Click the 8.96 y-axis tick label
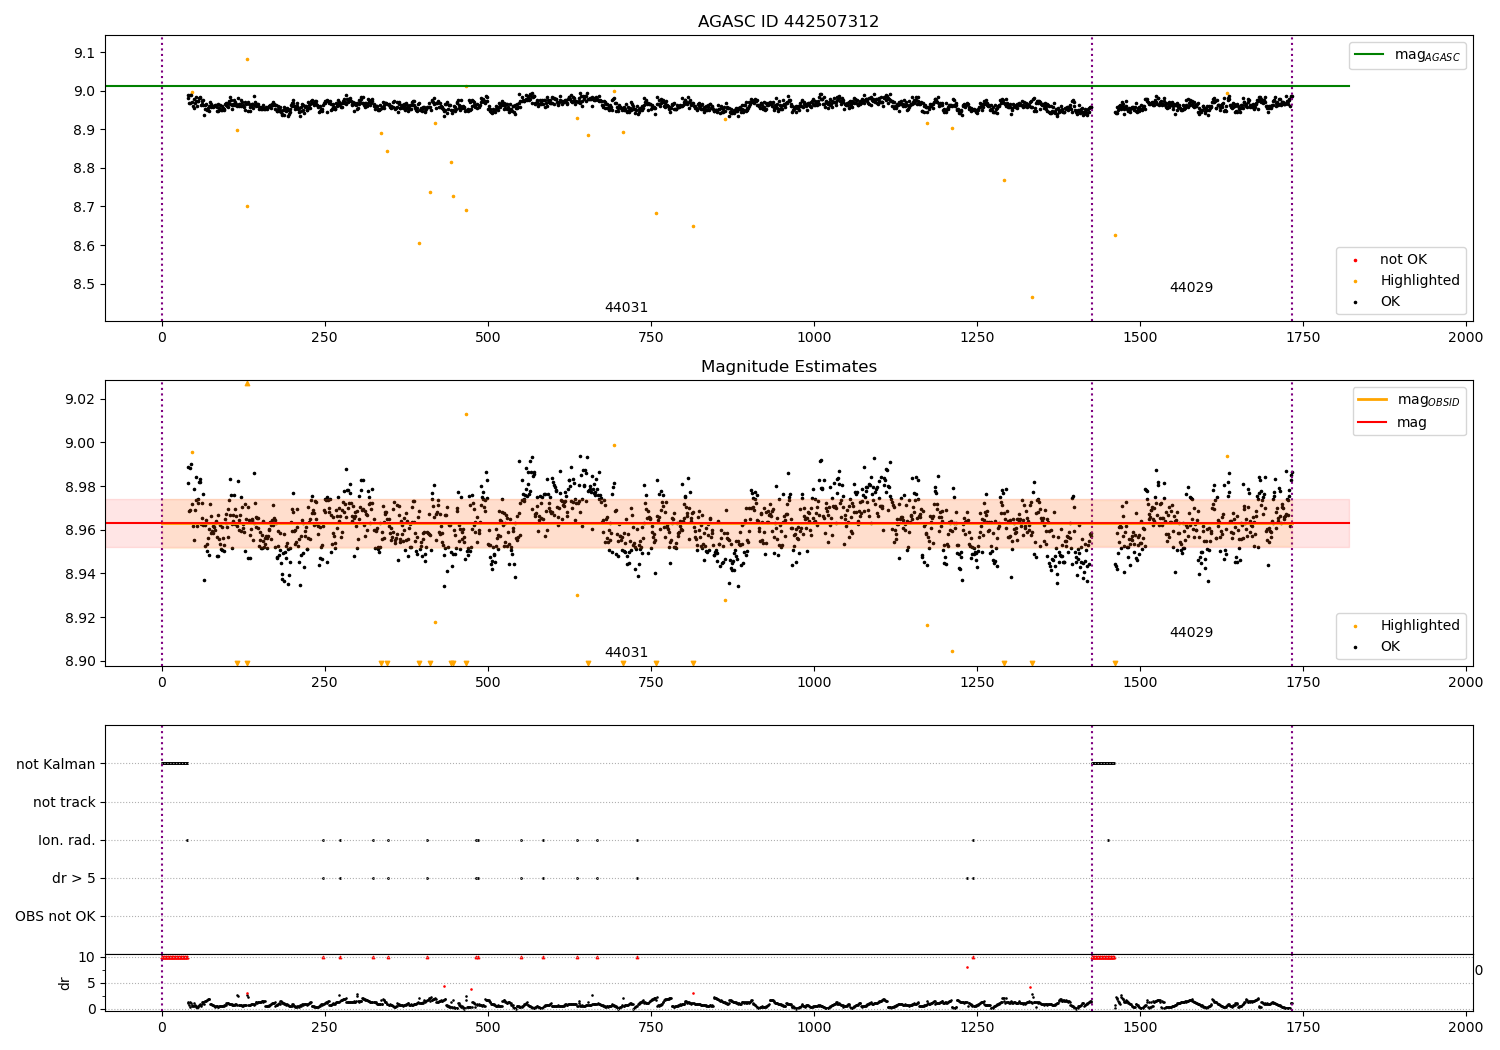Viewport: 1500px width, 1050px height. point(80,531)
